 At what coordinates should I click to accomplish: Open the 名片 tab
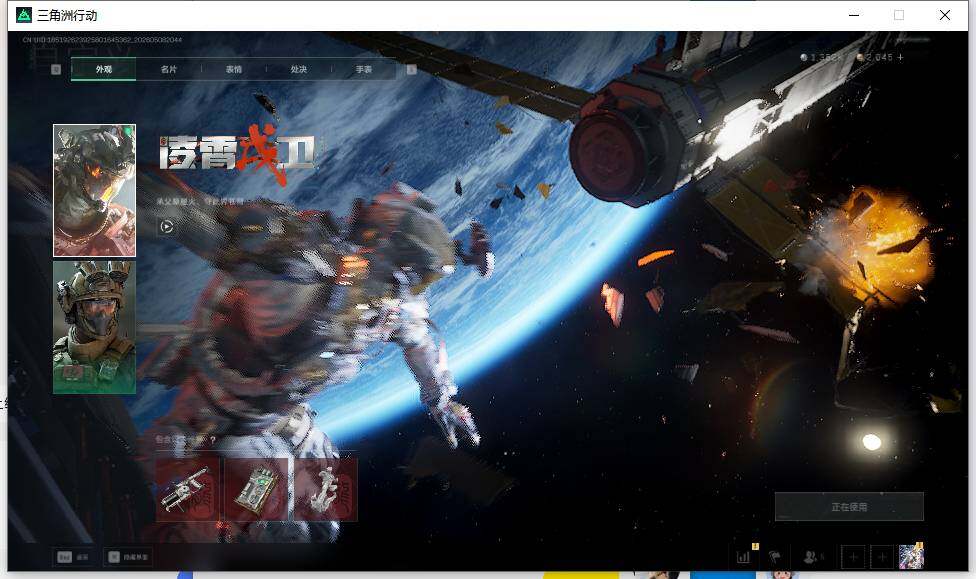point(169,69)
